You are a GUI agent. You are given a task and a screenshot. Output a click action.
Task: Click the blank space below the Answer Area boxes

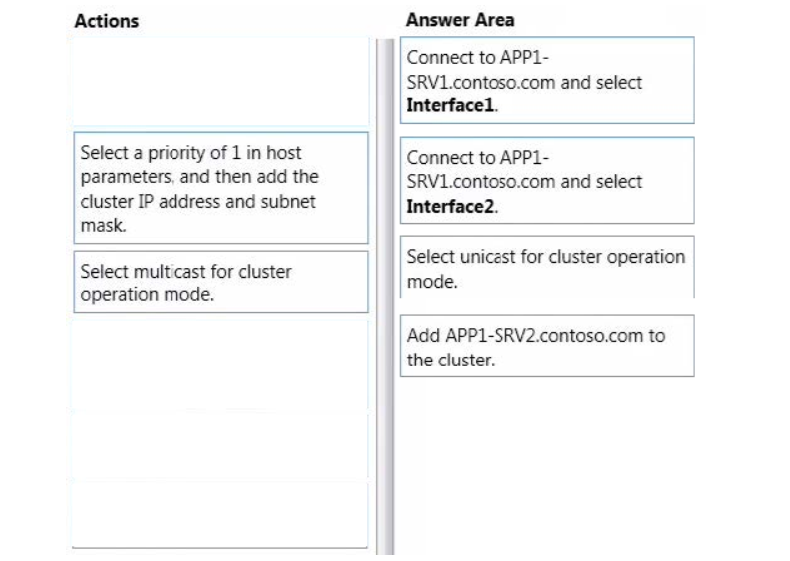[x=547, y=466]
